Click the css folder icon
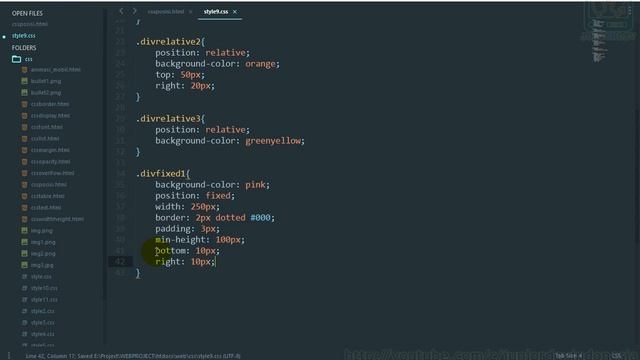This screenshot has height=360, width=640. click(x=16, y=59)
